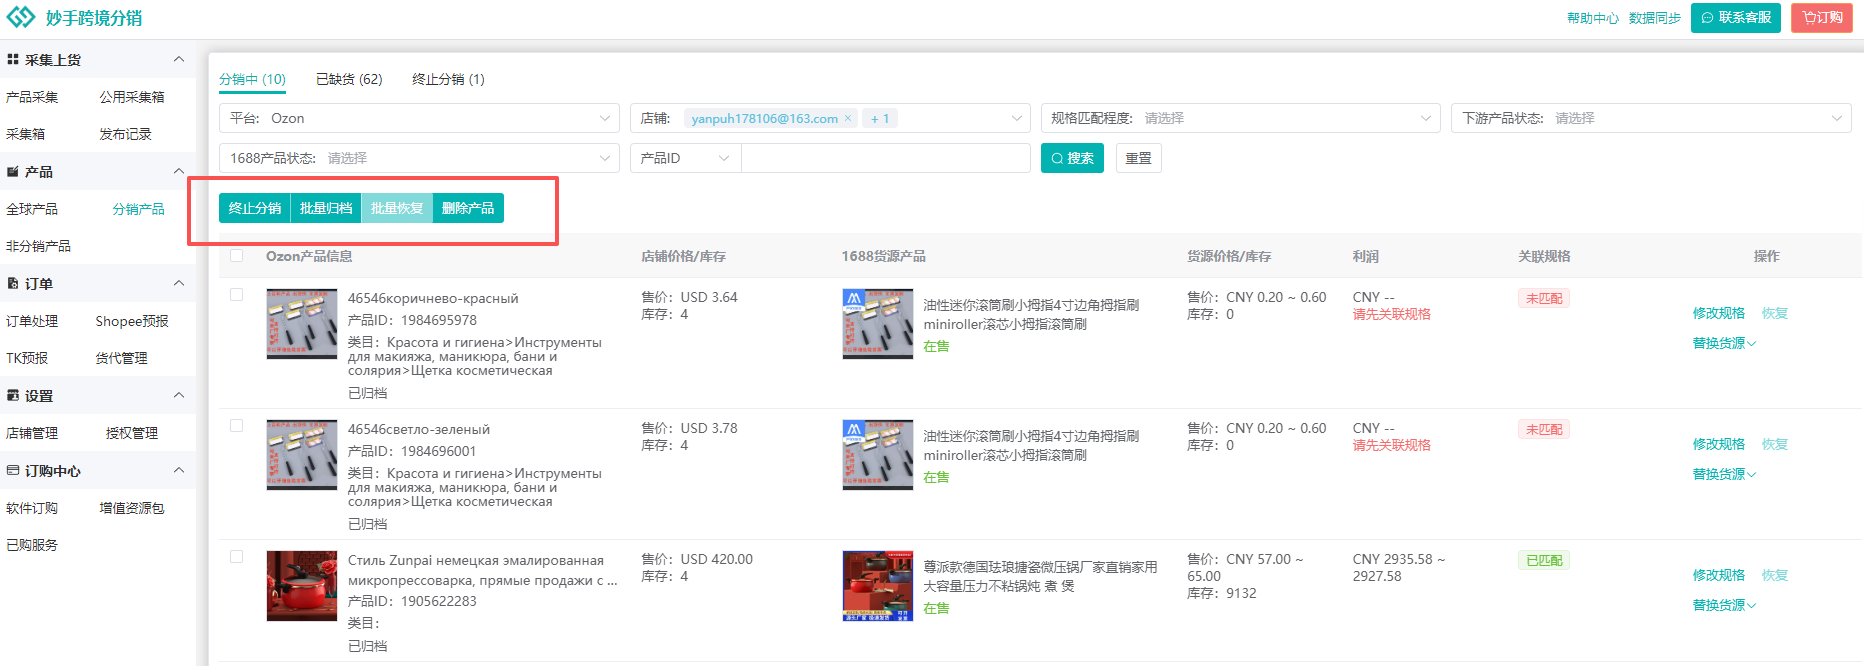1864x666 pixels.
Task: Click the 联系客服 chat button
Action: [x=1735, y=18]
